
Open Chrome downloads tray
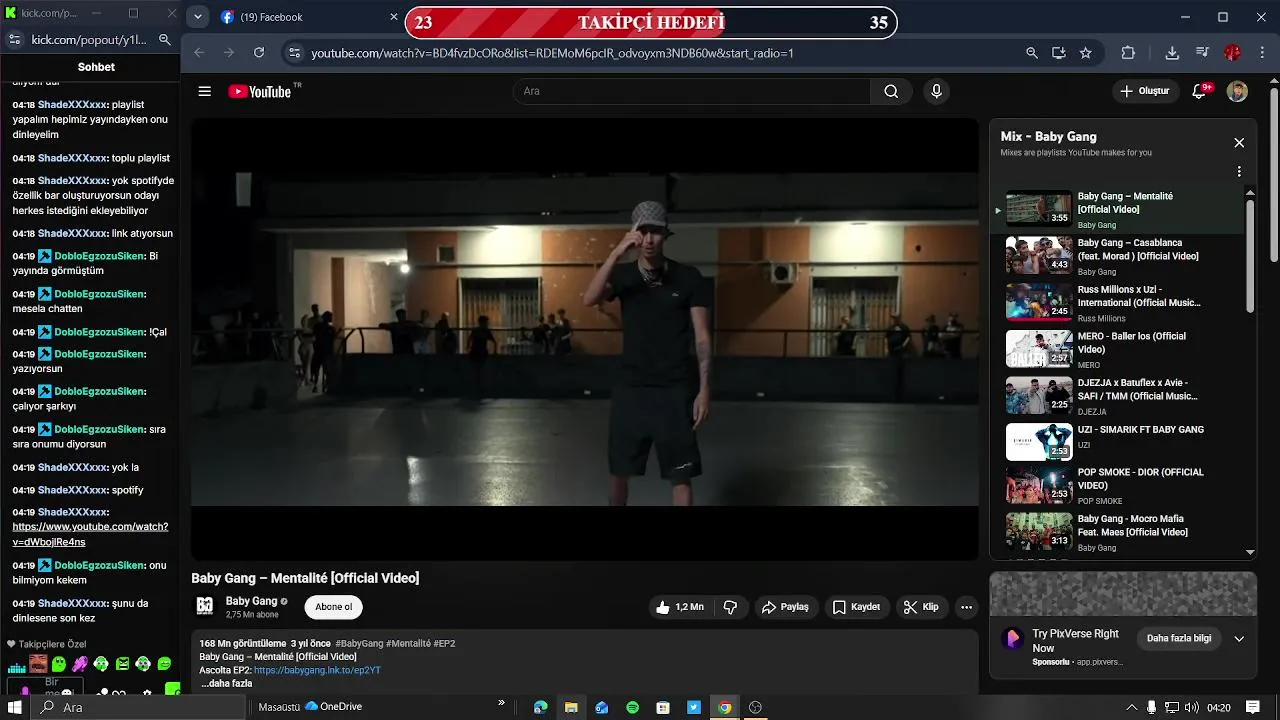[1172, 53]
